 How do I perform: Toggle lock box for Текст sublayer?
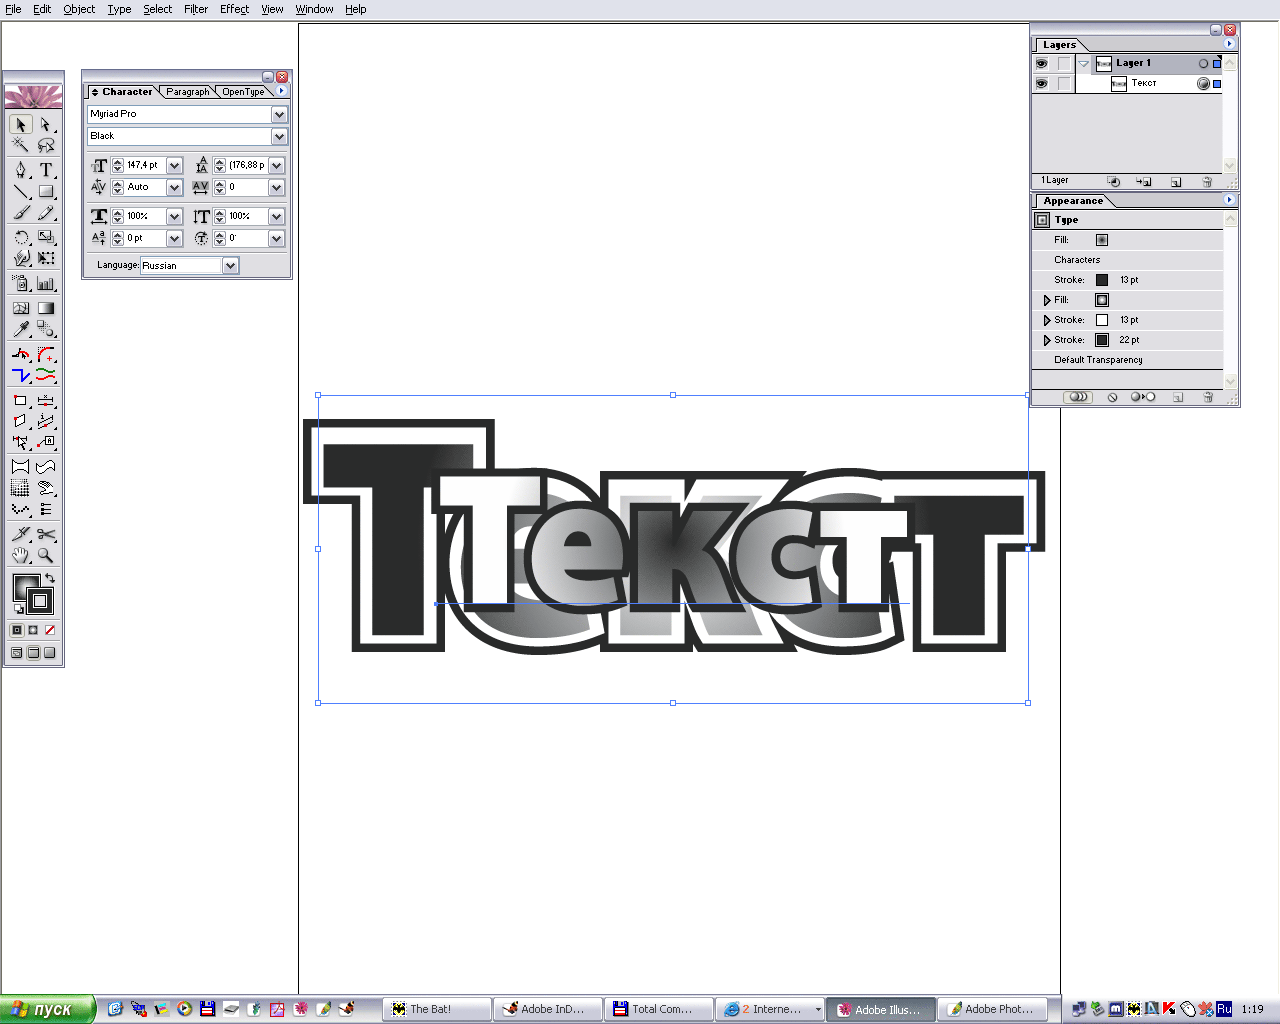(1063, 83)
